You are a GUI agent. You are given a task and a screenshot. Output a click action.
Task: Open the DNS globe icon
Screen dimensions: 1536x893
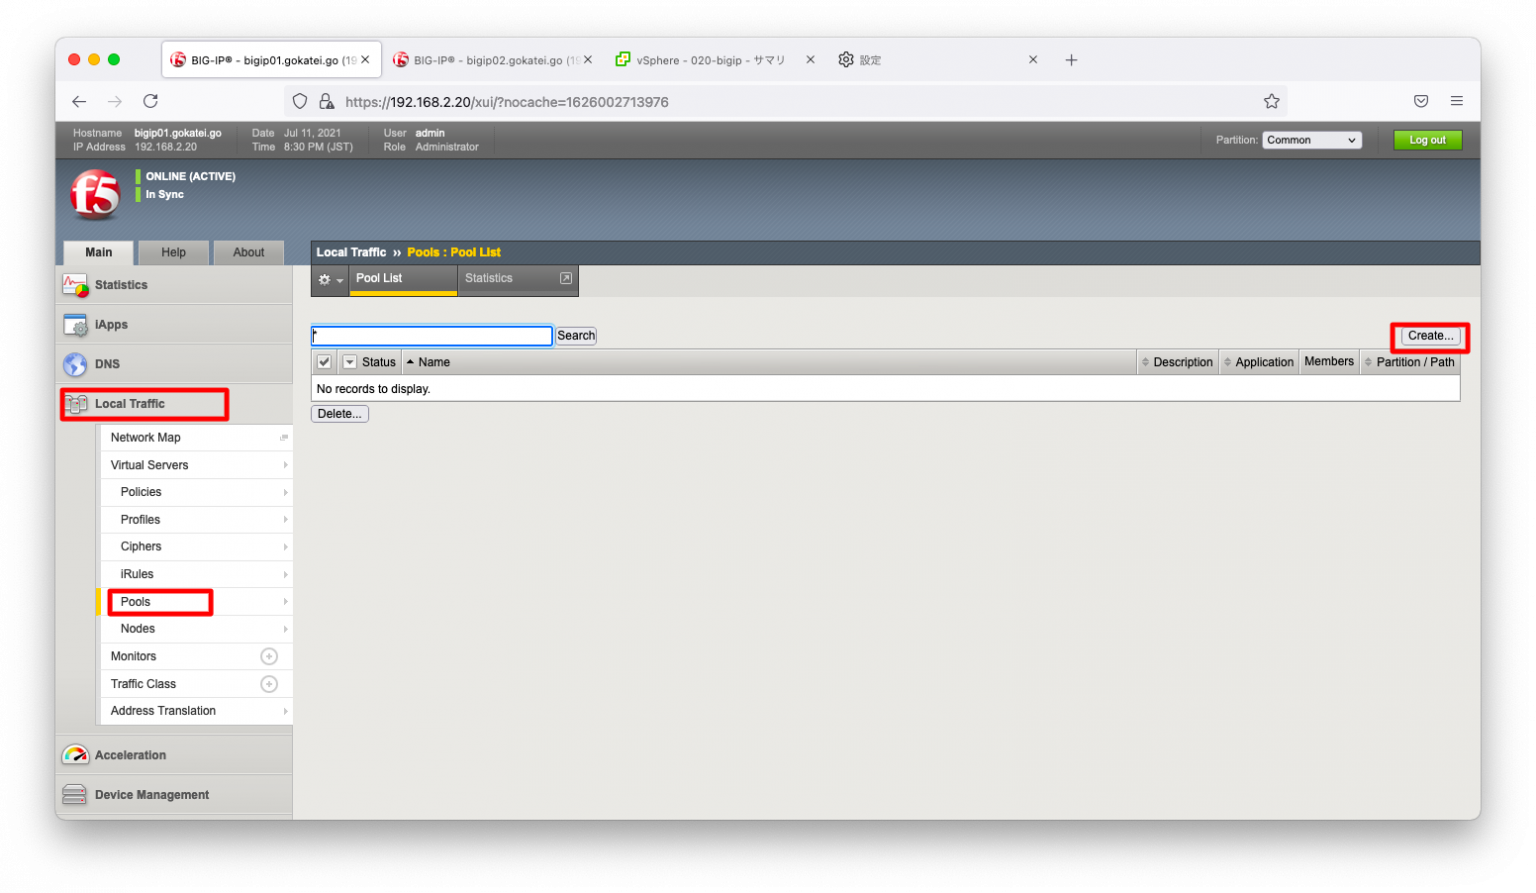[x=75, y=364]
